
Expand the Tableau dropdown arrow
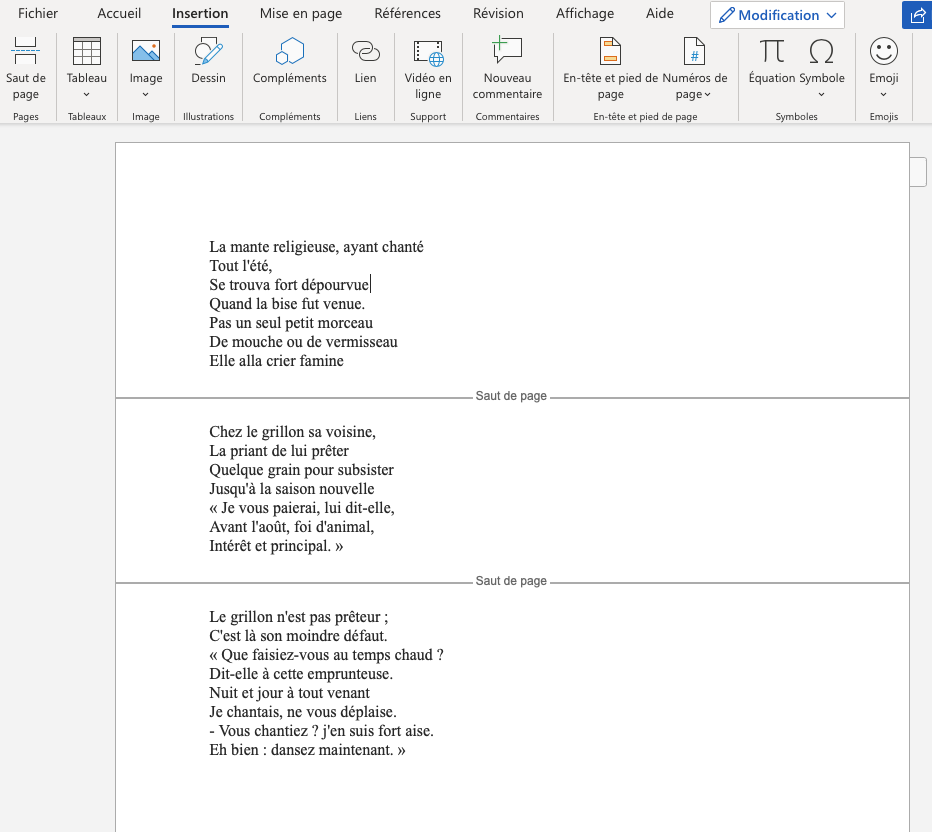point(87,94)
